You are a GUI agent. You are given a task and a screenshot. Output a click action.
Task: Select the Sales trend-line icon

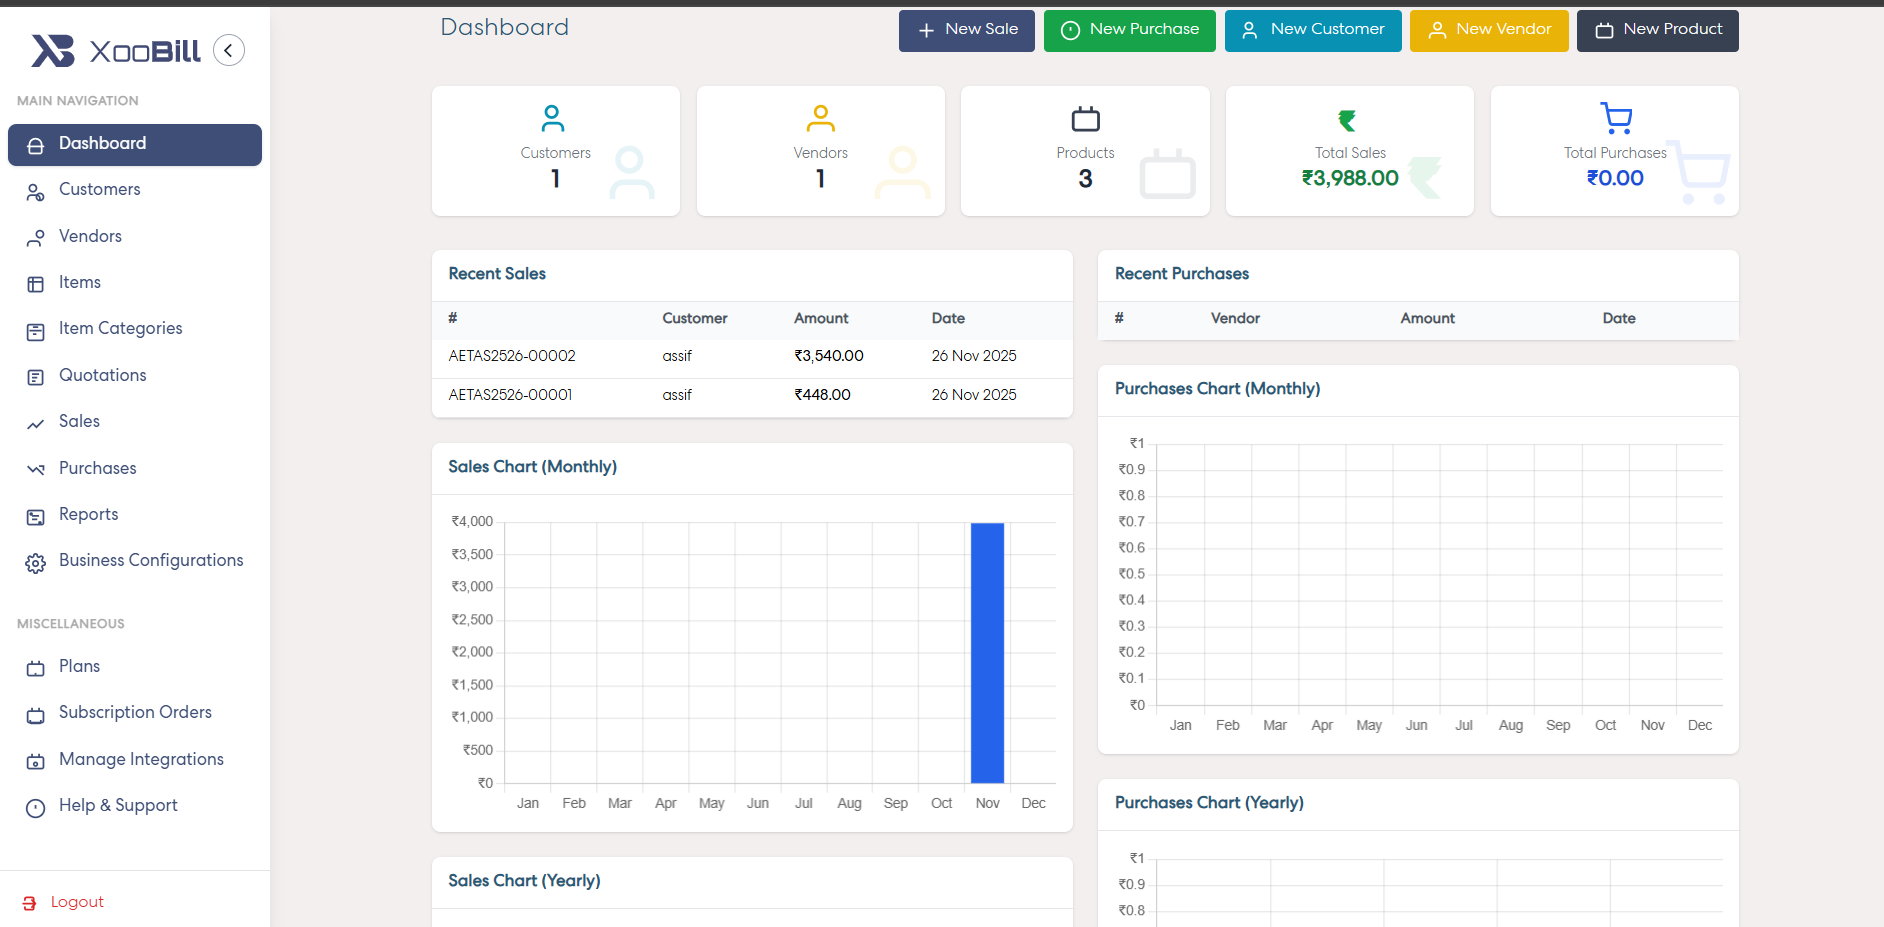(x=36, y=422)
